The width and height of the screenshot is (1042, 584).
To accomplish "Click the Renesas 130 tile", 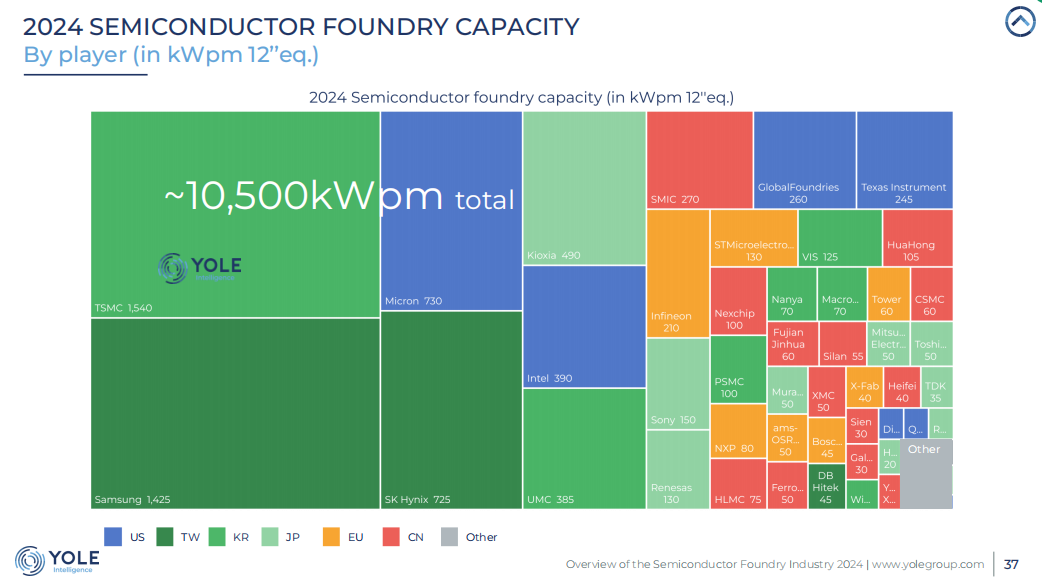I will [678, 470].
